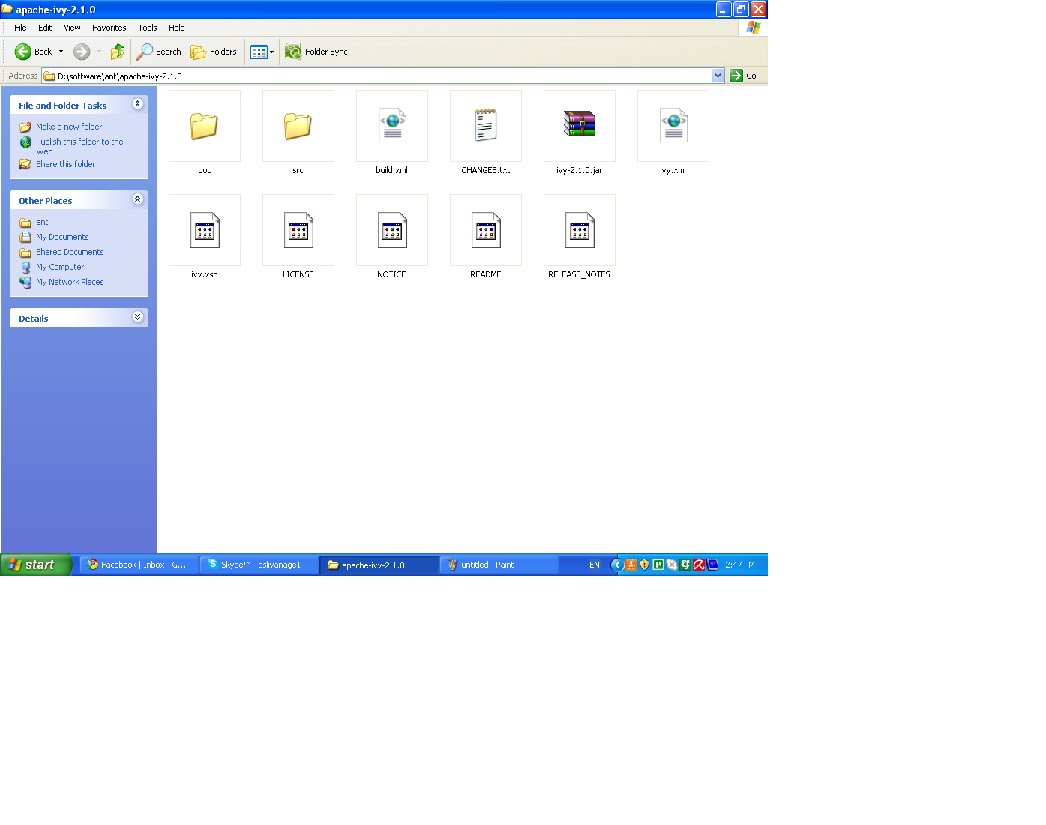Go up one folder level
Screen dimensions: 1046x825
tap(117, 51)
